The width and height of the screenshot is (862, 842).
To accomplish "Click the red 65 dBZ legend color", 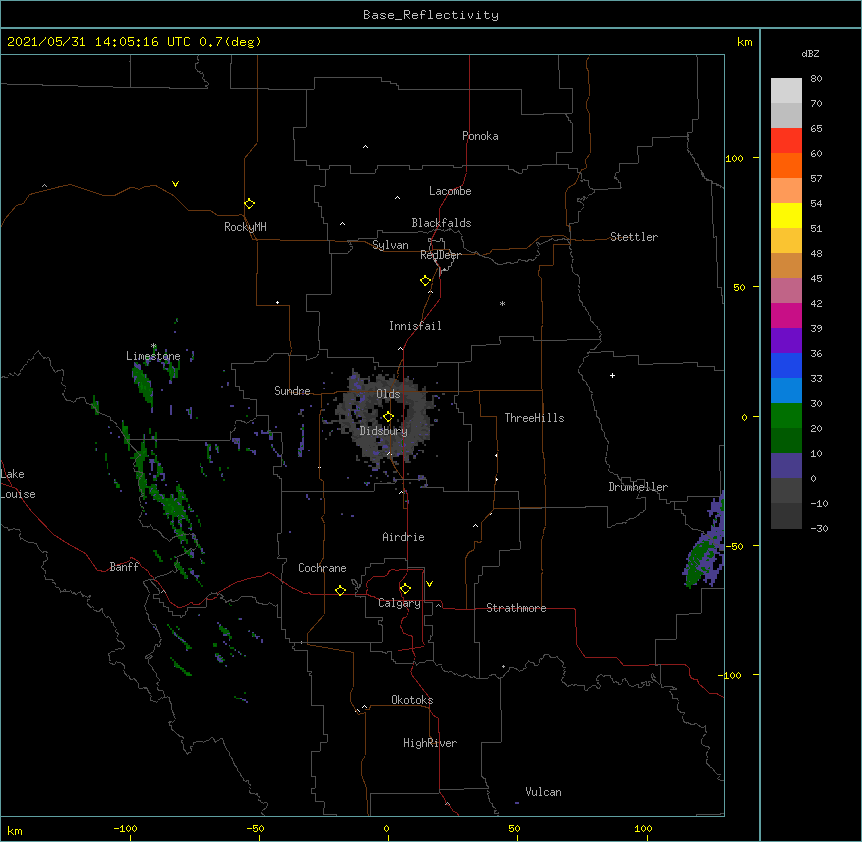I will pyautogui.click(x=786, y=141).
